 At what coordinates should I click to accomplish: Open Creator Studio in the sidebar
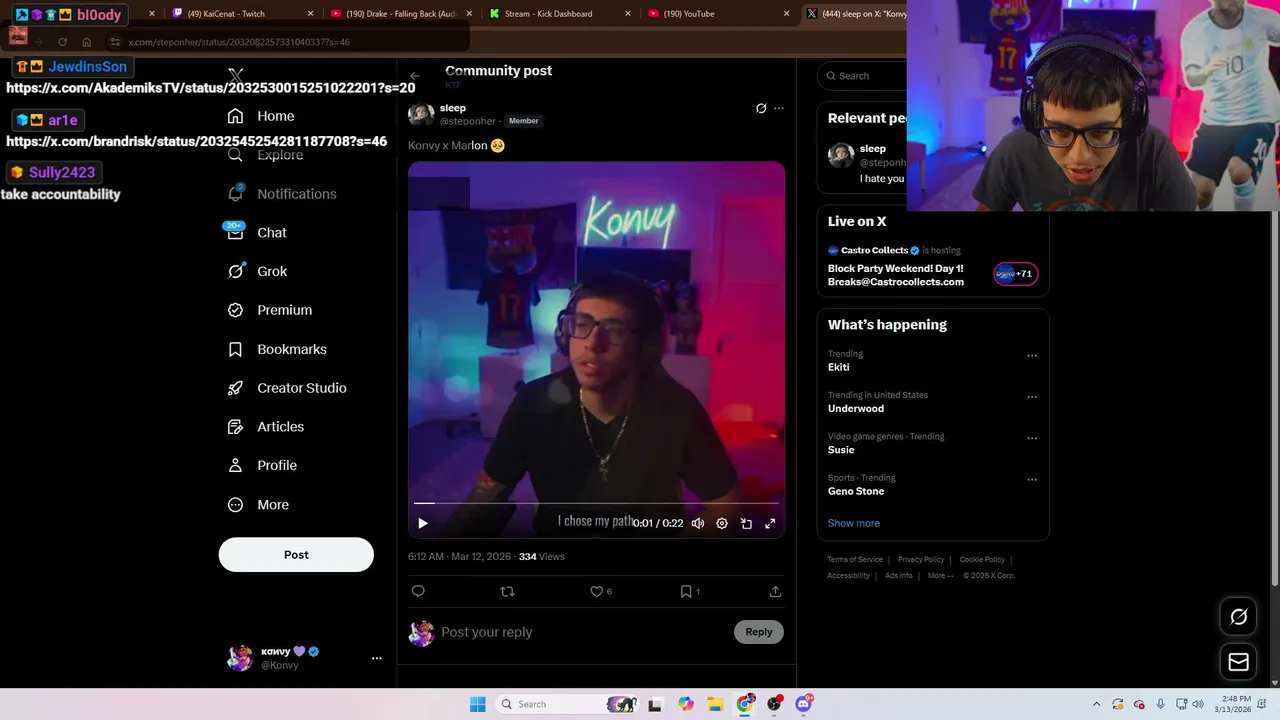click(x=287, y=388)
